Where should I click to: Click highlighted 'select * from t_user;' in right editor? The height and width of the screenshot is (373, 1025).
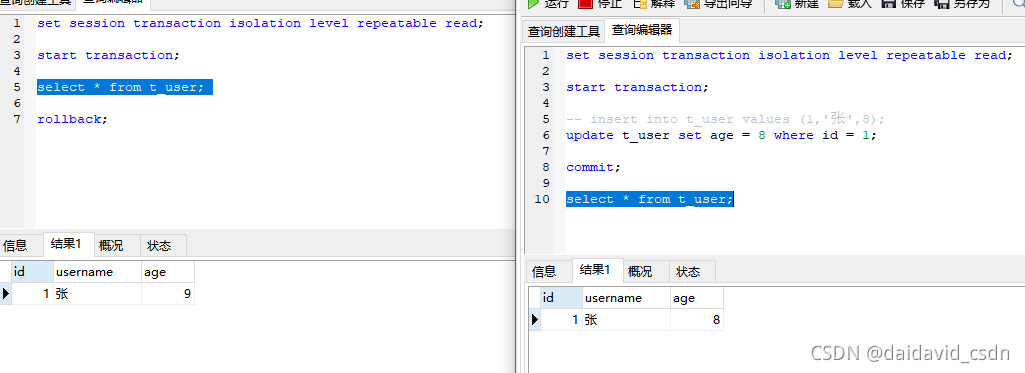[650, 199]
